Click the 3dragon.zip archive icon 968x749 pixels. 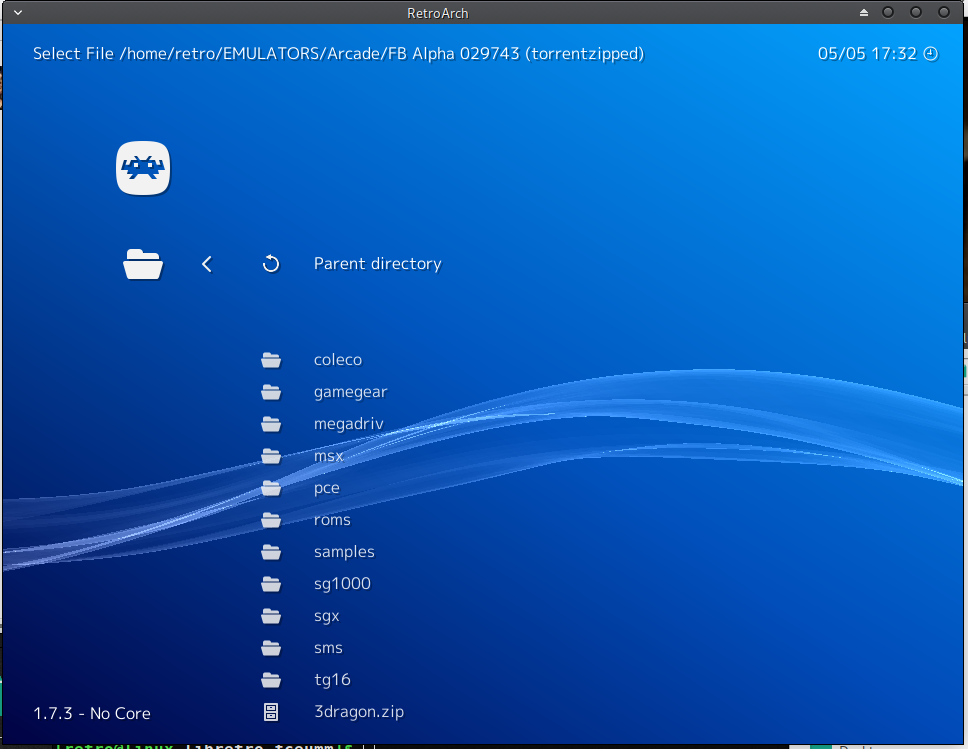click(271, 712)
